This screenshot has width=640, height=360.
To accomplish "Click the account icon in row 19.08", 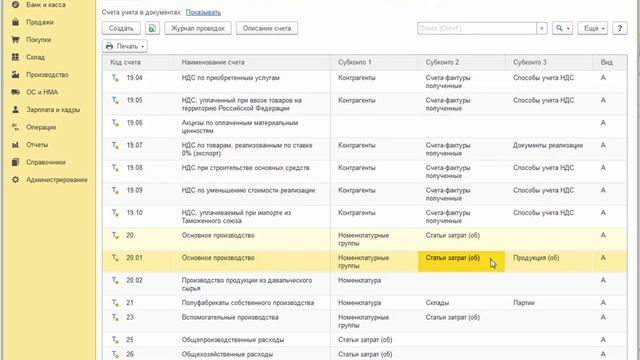I will click(x=116, y=168).
